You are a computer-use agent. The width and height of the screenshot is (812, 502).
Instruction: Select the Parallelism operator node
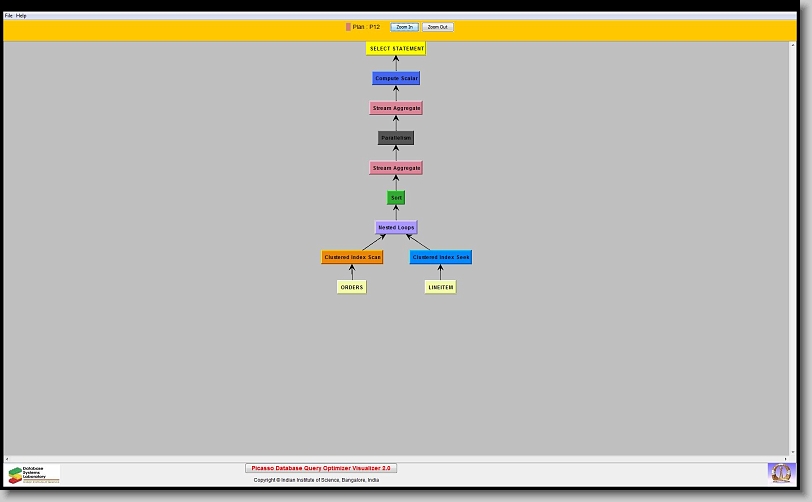click(396, 138)
